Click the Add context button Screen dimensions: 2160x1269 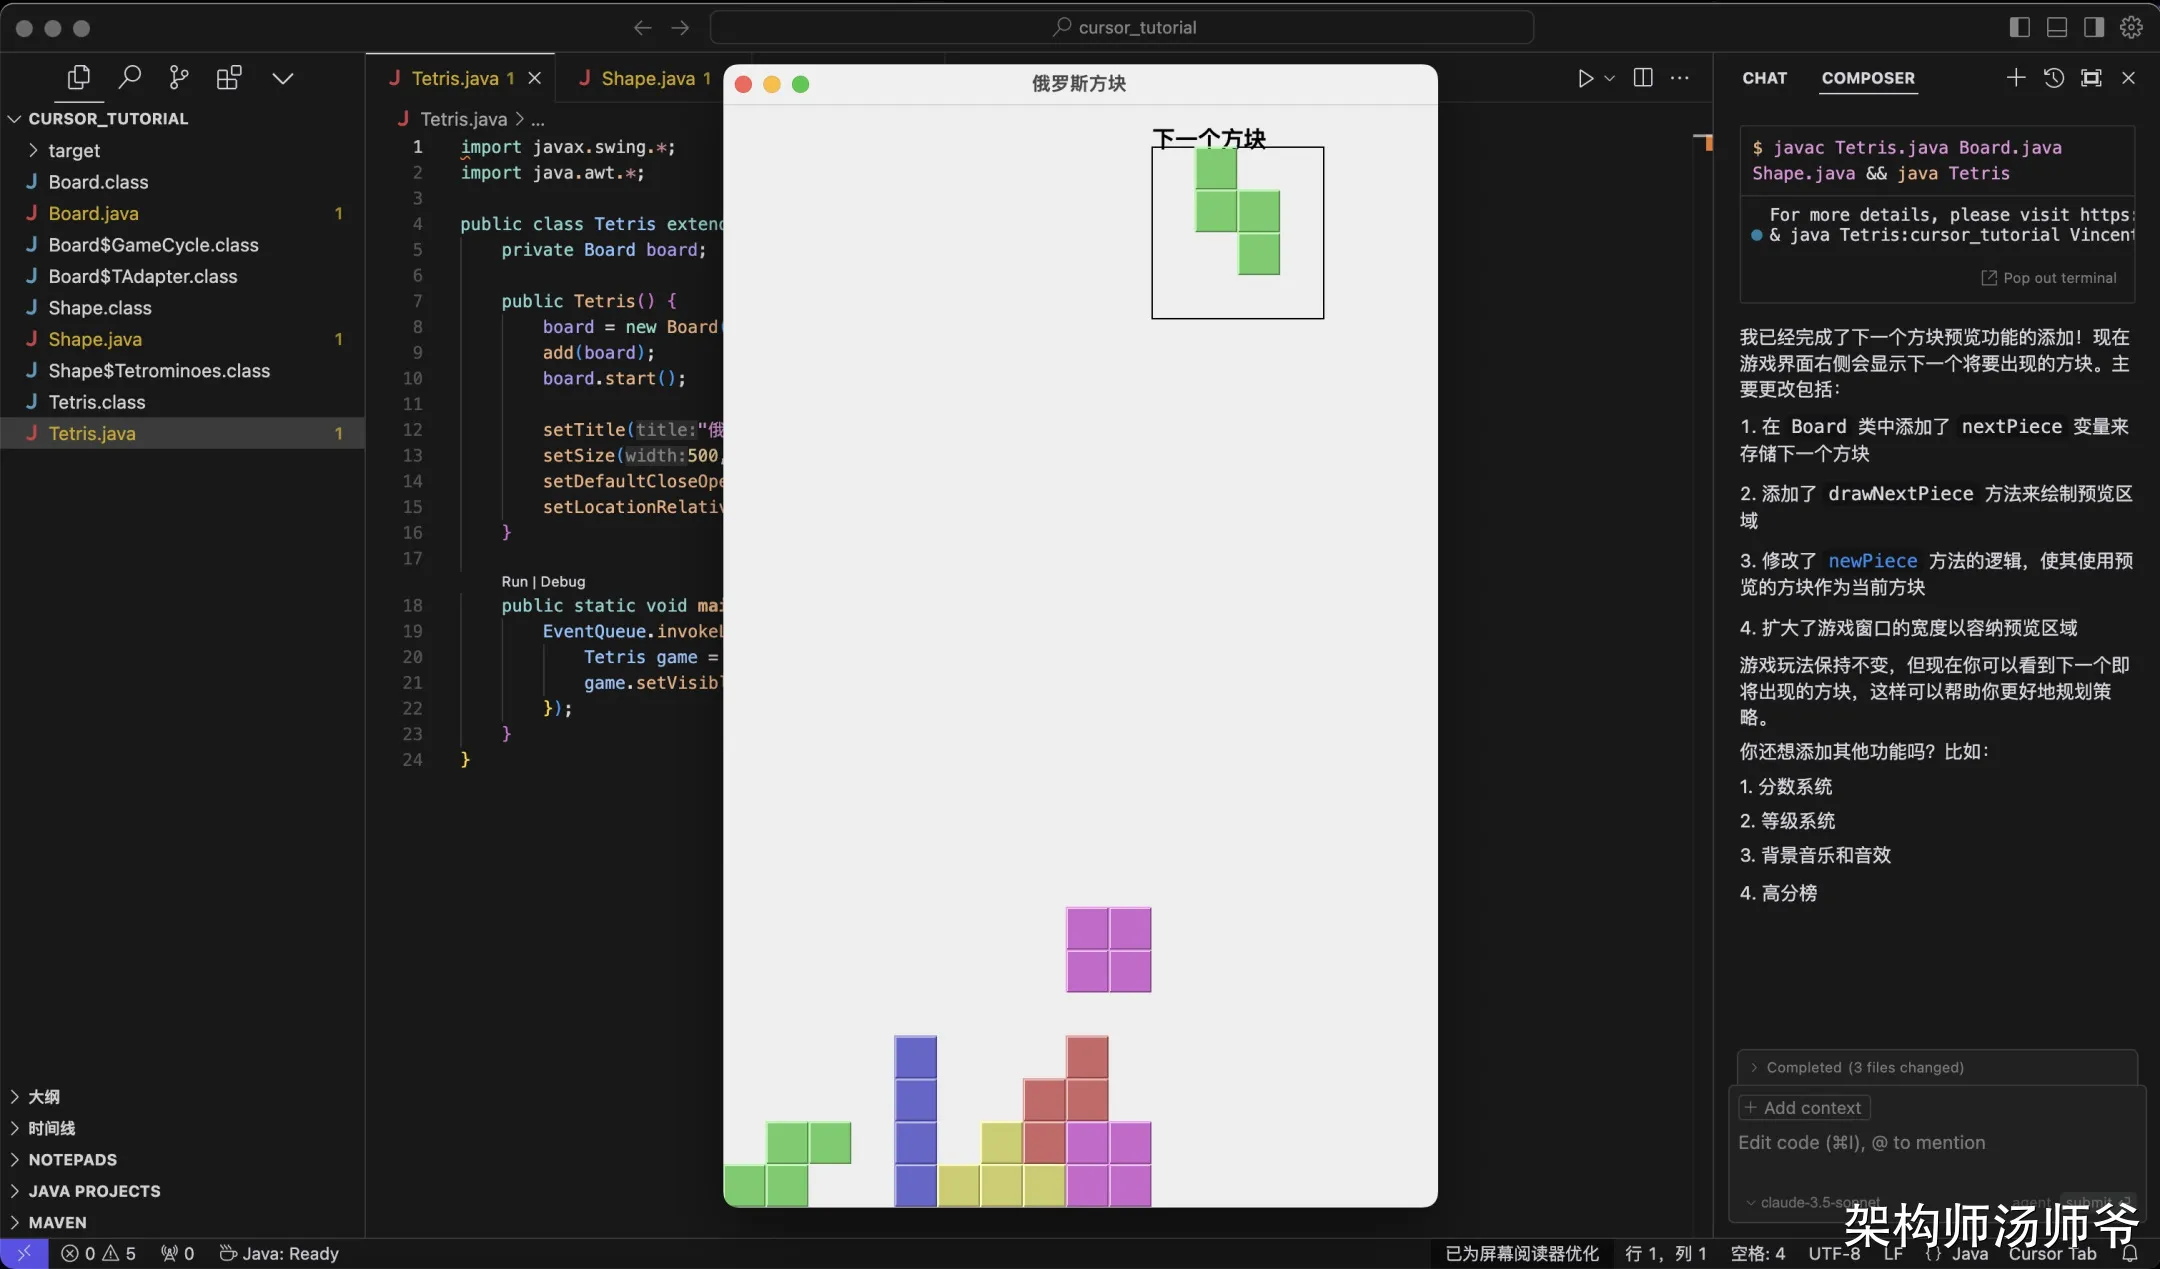1803,1107
